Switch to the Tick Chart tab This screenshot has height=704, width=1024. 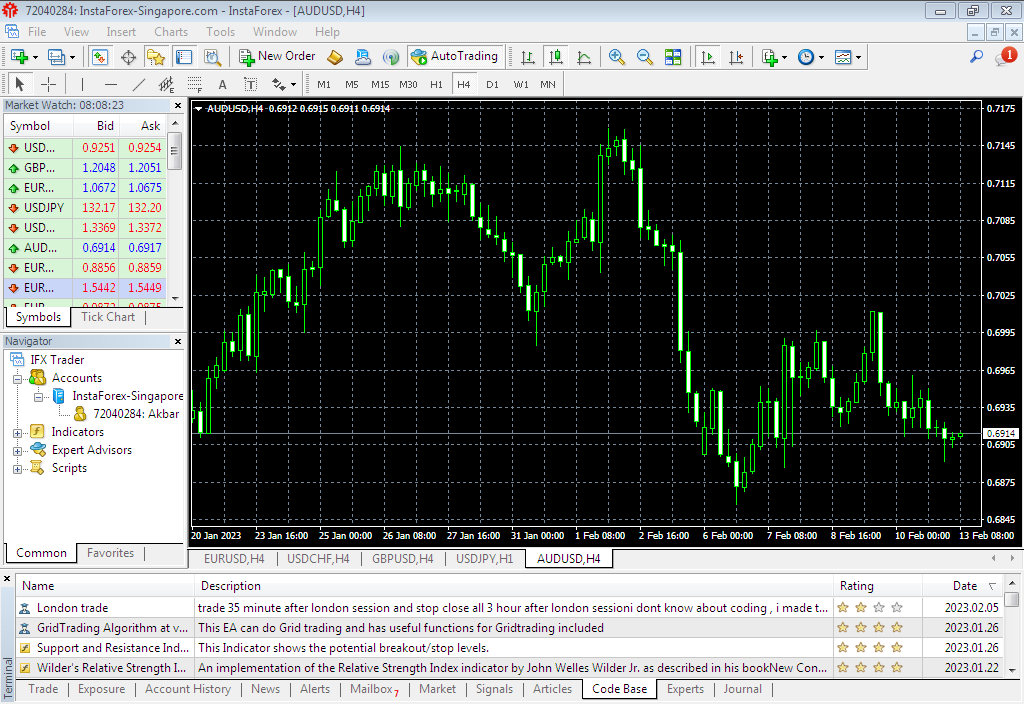[x=108, y=317]
